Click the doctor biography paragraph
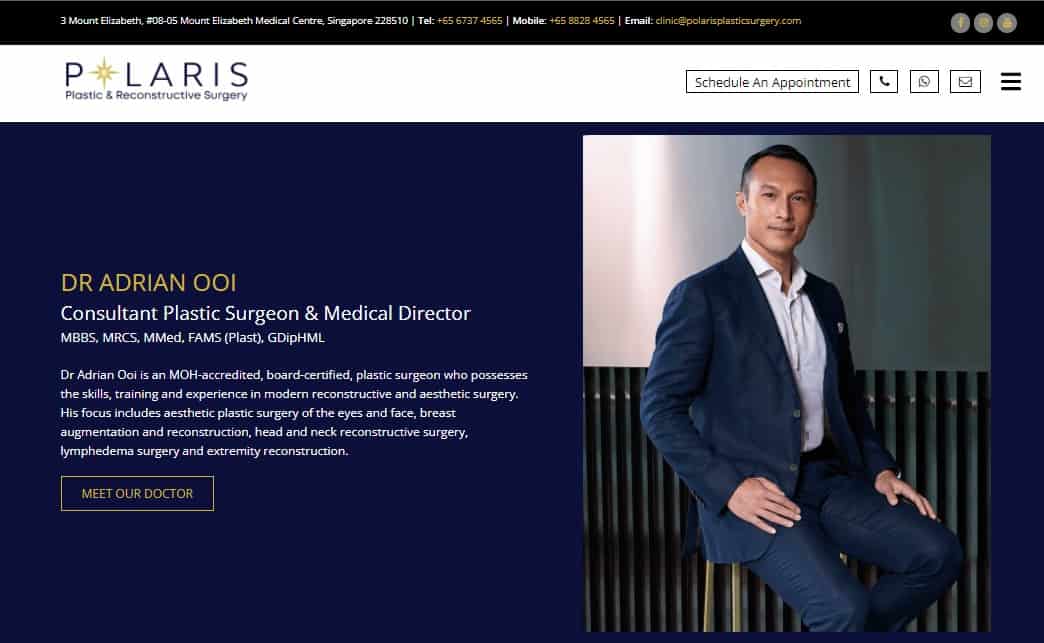Image resolution: width=1044 pixels, height=643 pixels. 294,413
